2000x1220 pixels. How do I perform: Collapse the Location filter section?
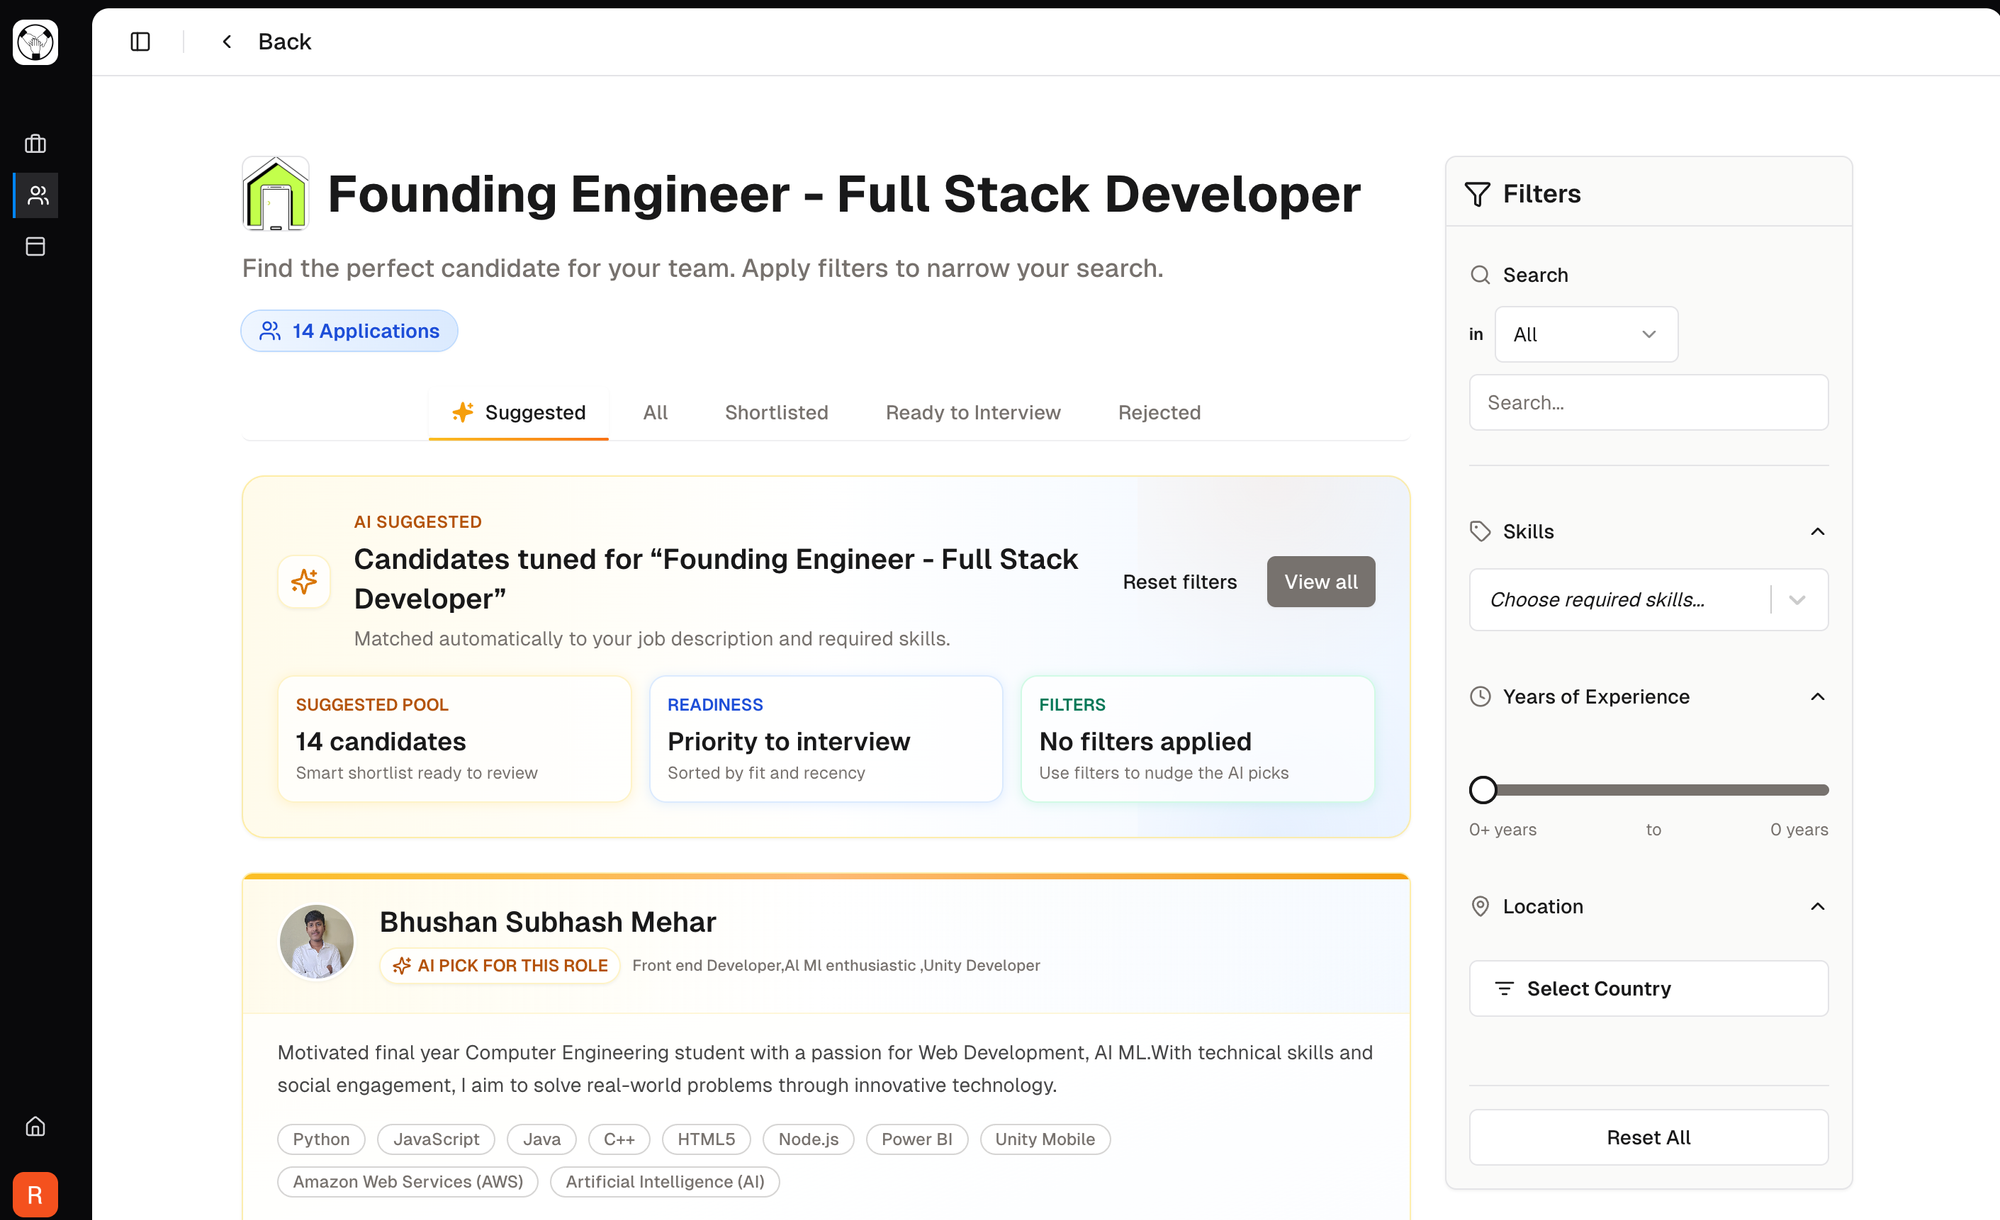click(1817, 907)
